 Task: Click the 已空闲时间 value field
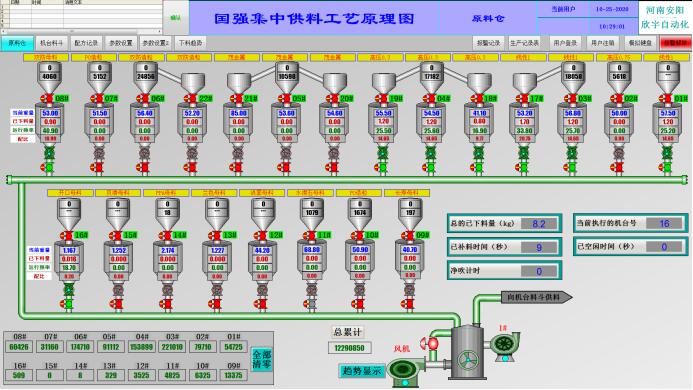(664, 247)
